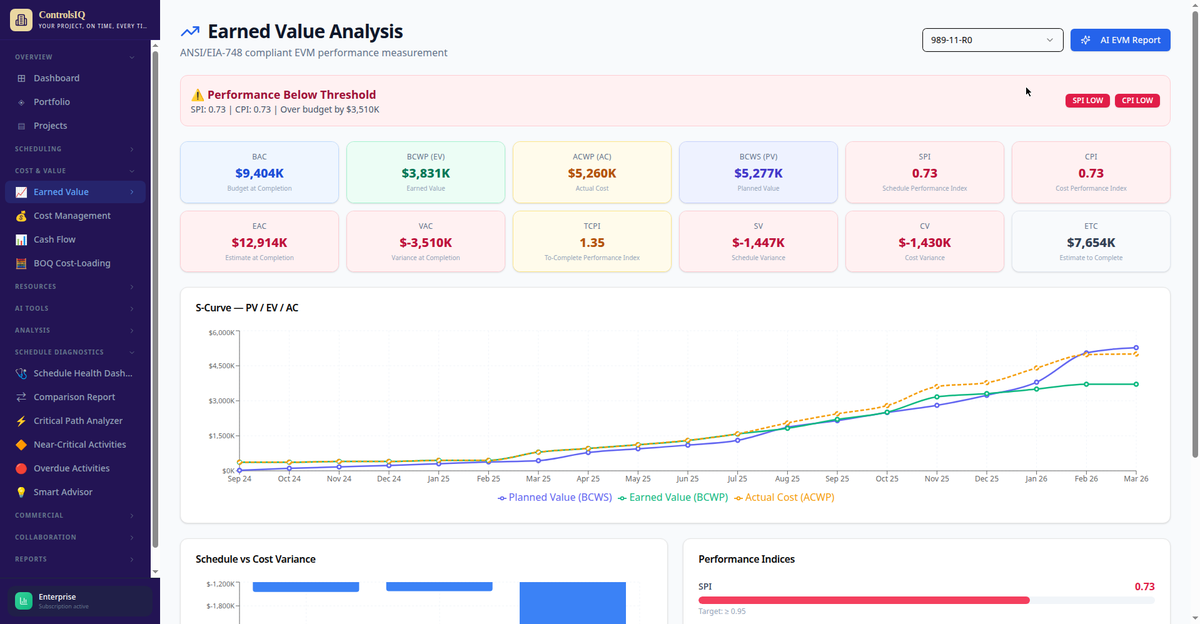Click the BOQ Cost-Loading abacus icon
This screenshot has height=624, width=1200.
[21, 264]
